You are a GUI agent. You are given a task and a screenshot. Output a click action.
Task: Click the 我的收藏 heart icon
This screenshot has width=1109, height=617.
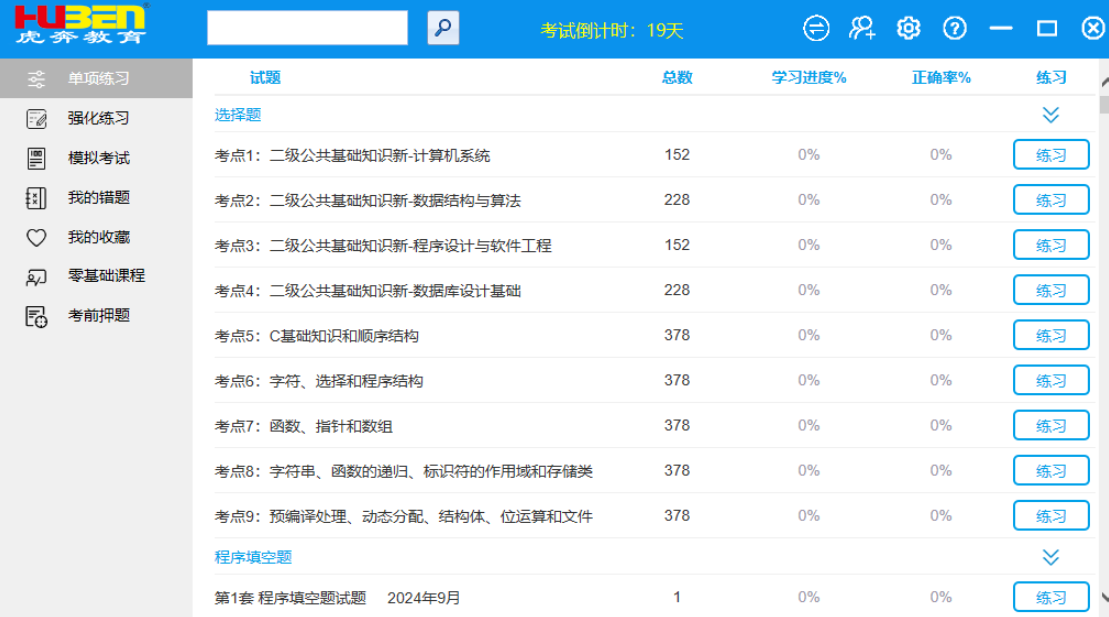(x=36, y=238)
